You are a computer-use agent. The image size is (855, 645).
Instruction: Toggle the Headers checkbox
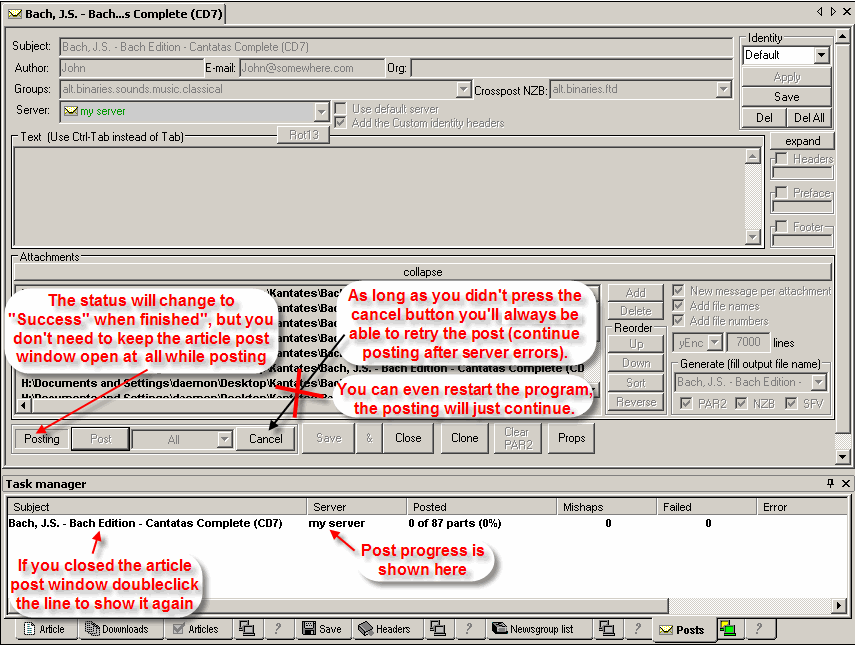point(780,159)
